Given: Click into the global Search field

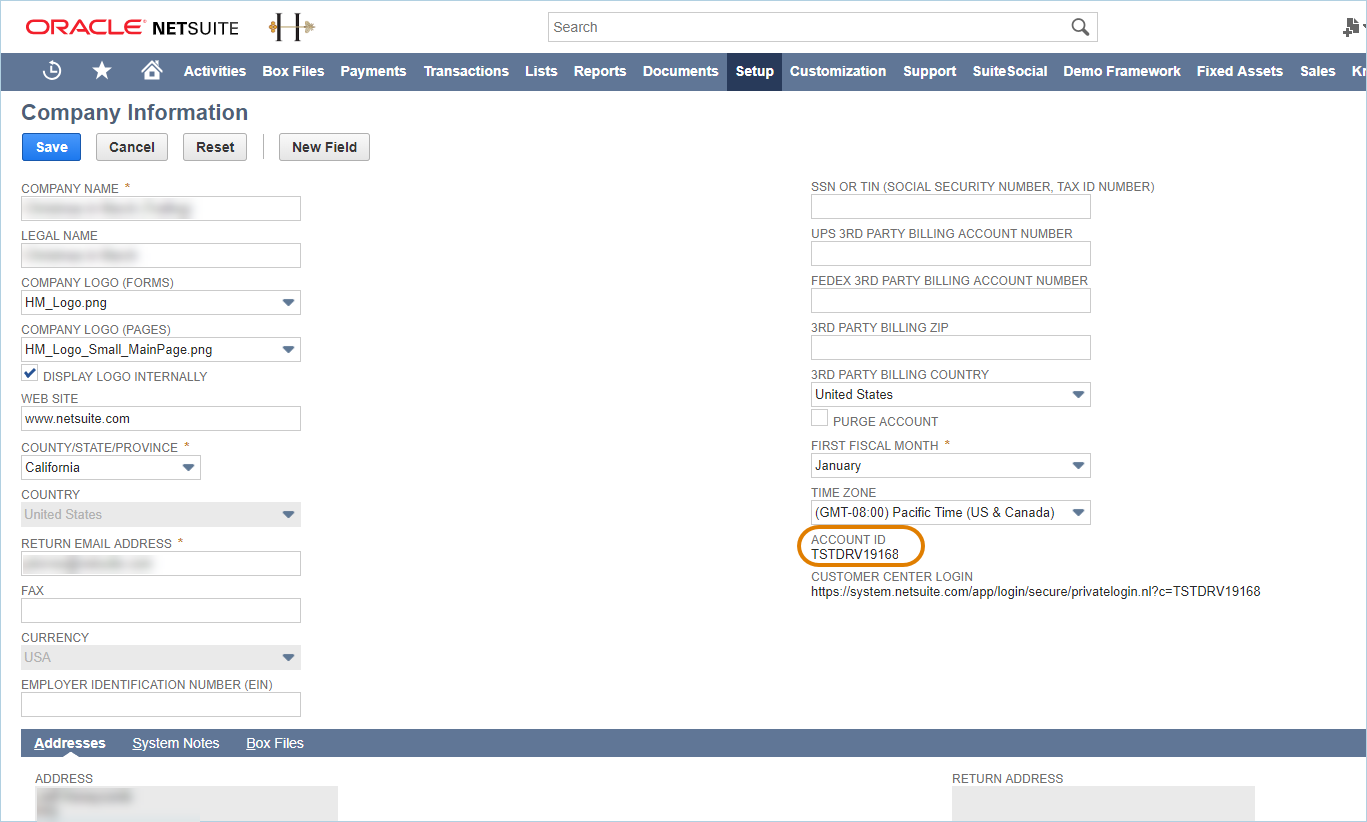Looking at the screenshot, I should point(808,27).
